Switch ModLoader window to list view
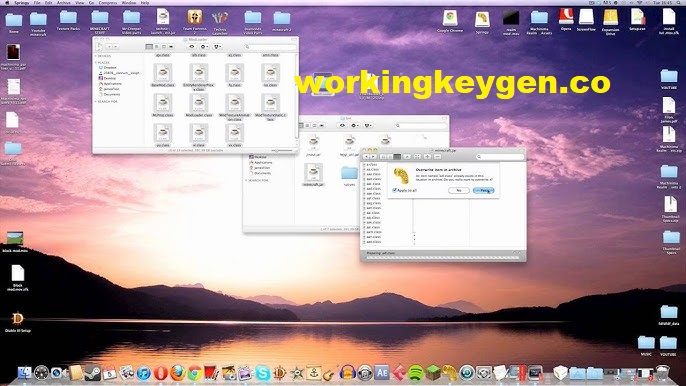The image size is (686, 386). coord(156,46)
